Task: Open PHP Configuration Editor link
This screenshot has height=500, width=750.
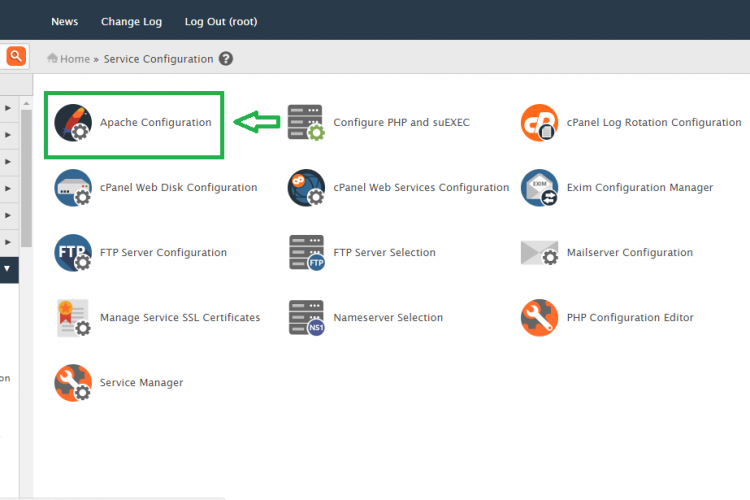Action: point(630,318)
